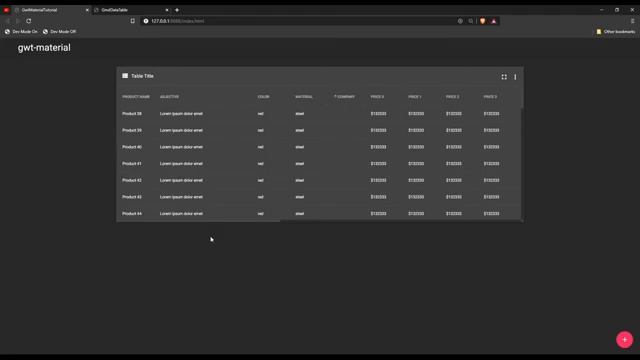The height and width of the screenshot is (360, 640).
Task: Go back using the browser back arrow
Action: (7, 21)
